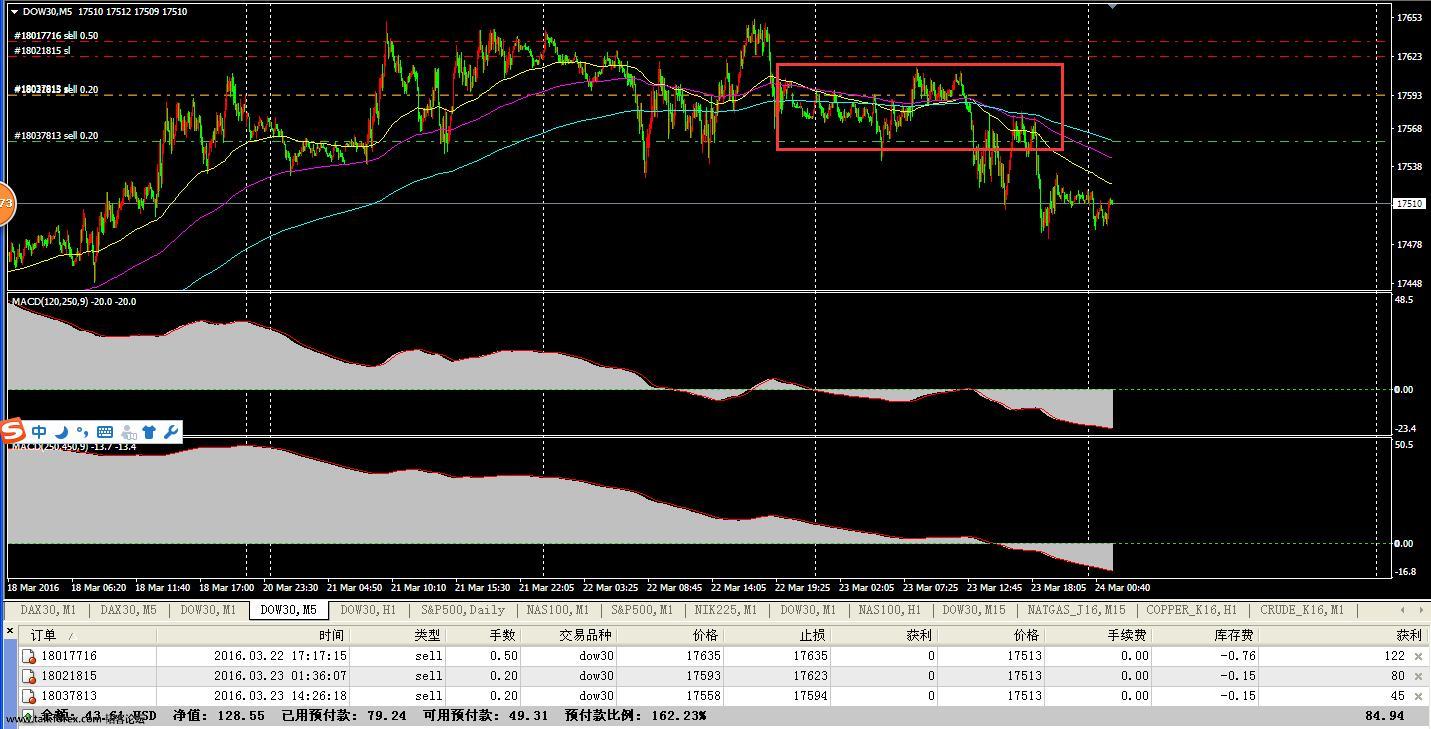Click the 净值: 128.55 equity text
The height and width of the screenshot is (729, 1431).
[219, 716]
